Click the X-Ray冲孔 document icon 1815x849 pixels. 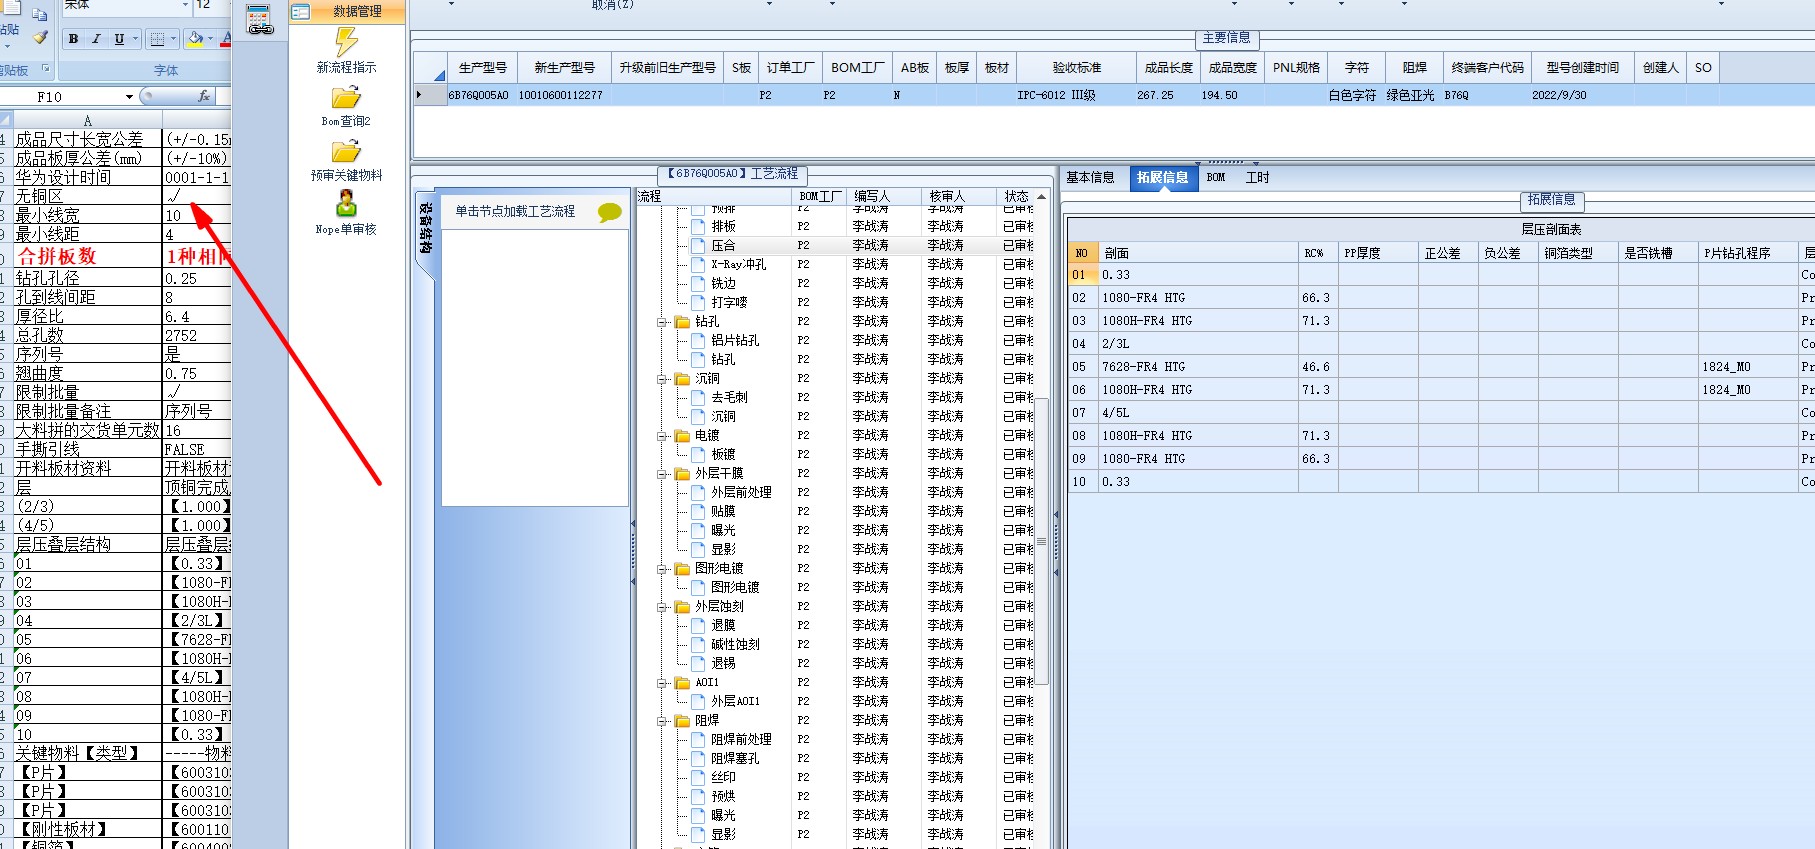698,264
